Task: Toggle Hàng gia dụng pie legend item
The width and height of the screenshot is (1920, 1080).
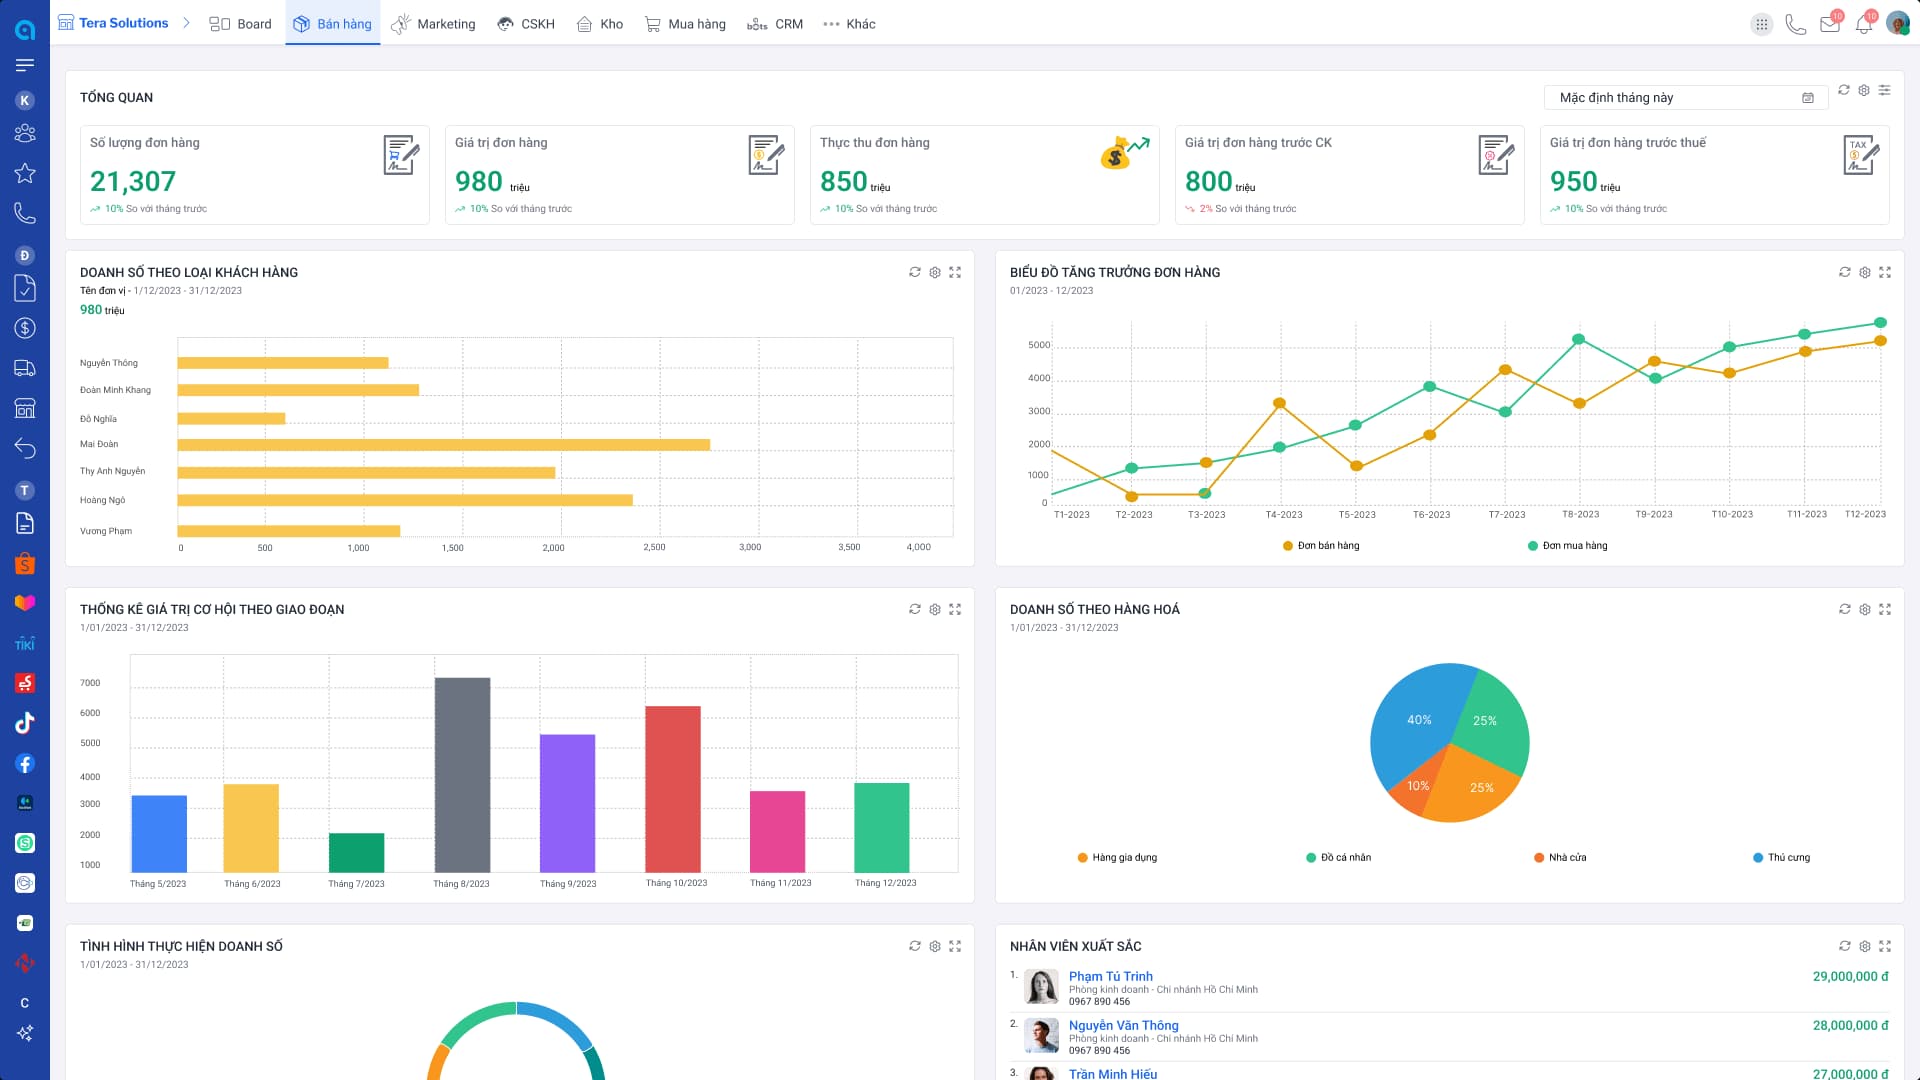Action: tap(1117, 858)
